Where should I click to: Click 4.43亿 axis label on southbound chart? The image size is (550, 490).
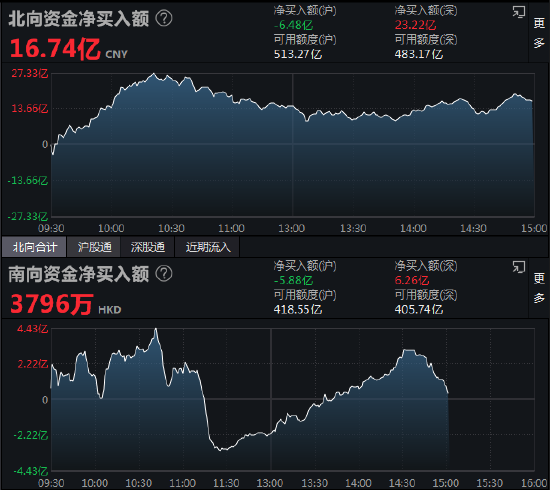(32, 329)
